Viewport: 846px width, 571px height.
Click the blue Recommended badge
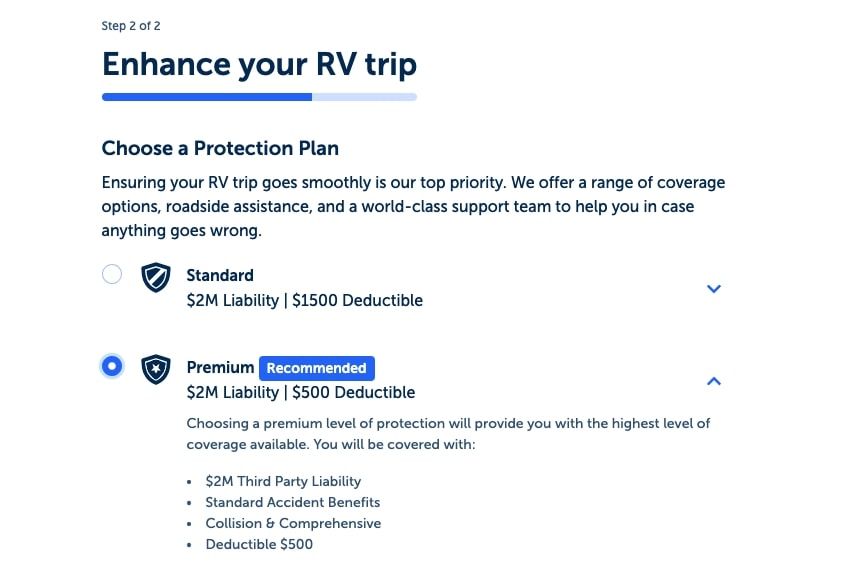[316, 368]
